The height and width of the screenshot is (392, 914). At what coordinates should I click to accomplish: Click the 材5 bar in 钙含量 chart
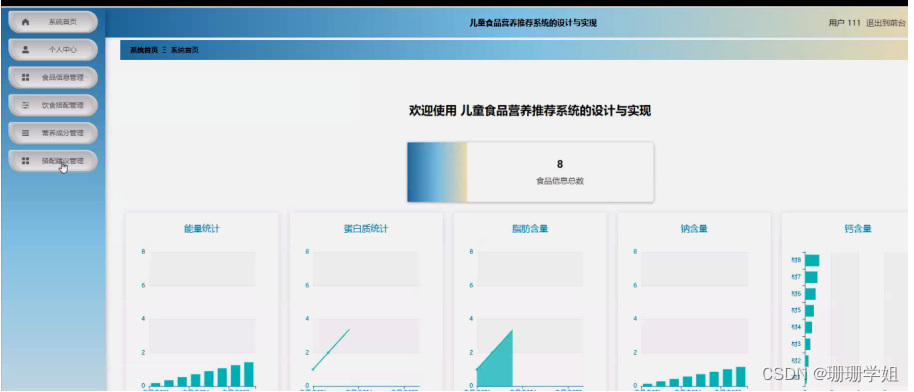(809, 311)
